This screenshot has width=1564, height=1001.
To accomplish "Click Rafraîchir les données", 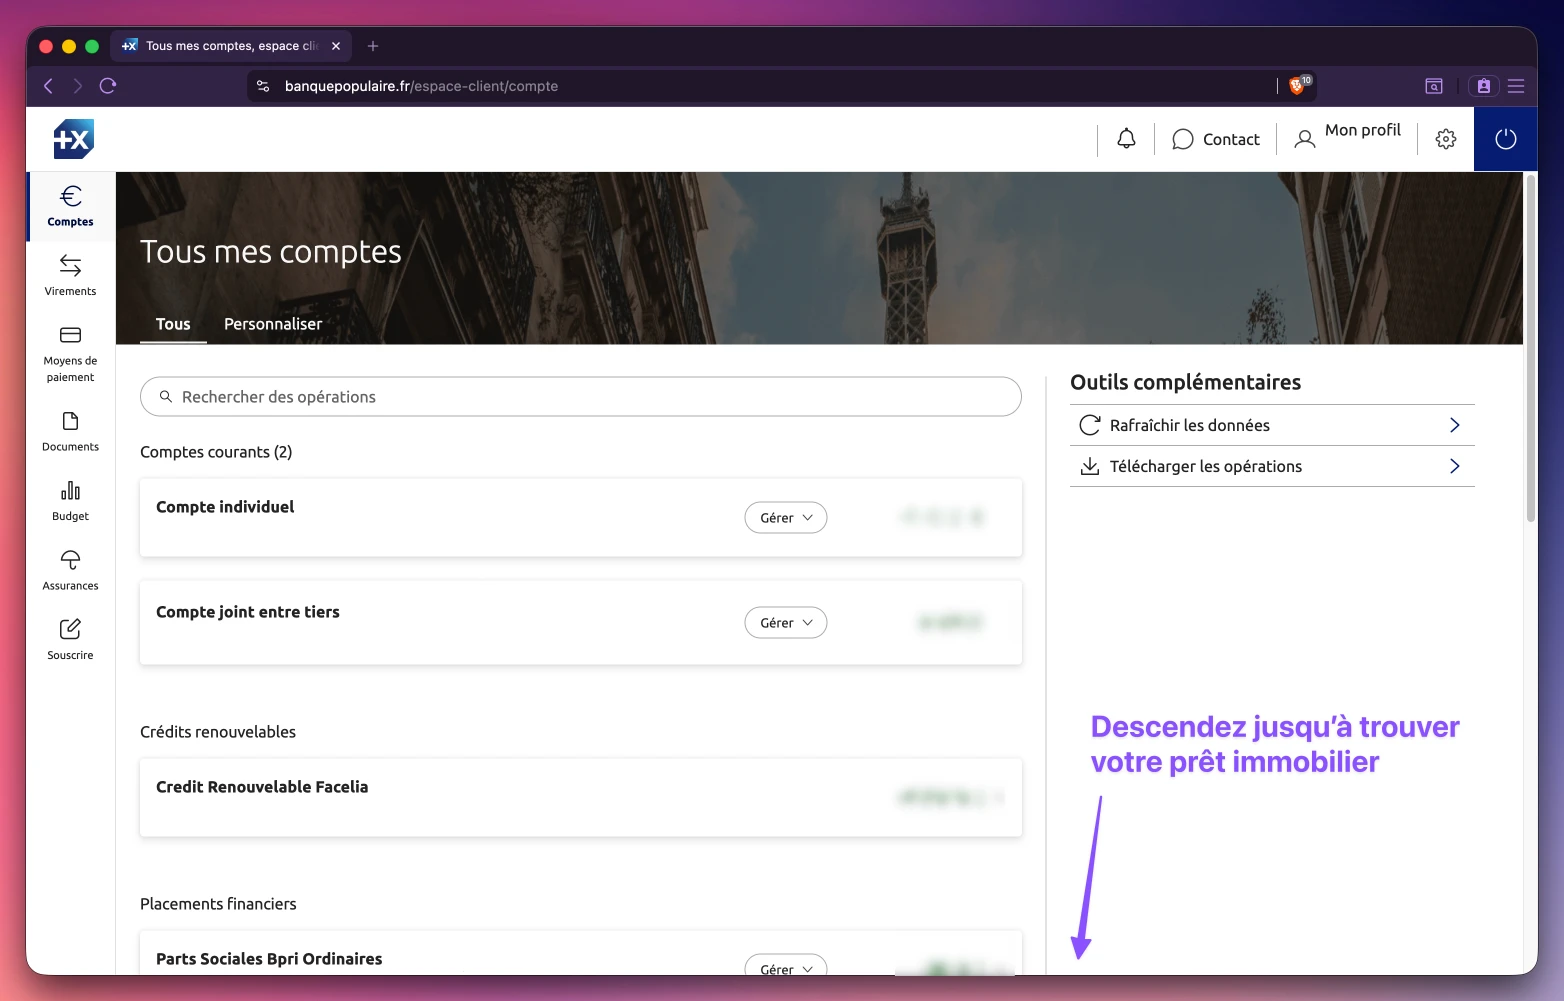I will coord(1272,425).
